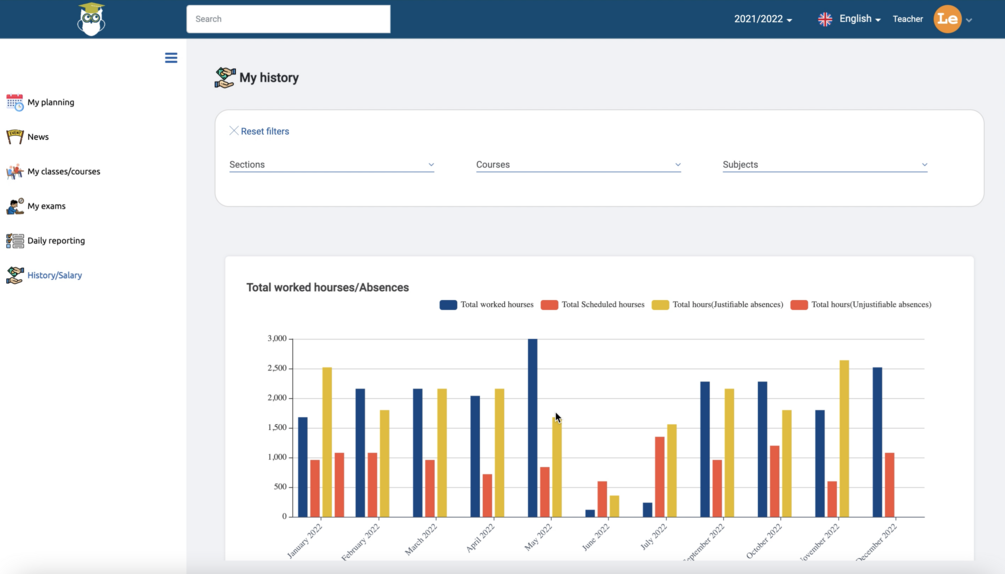Expand the Courses dropdown
The height and width of the screenshot is (574, 1005).
[x=579, y=165]
